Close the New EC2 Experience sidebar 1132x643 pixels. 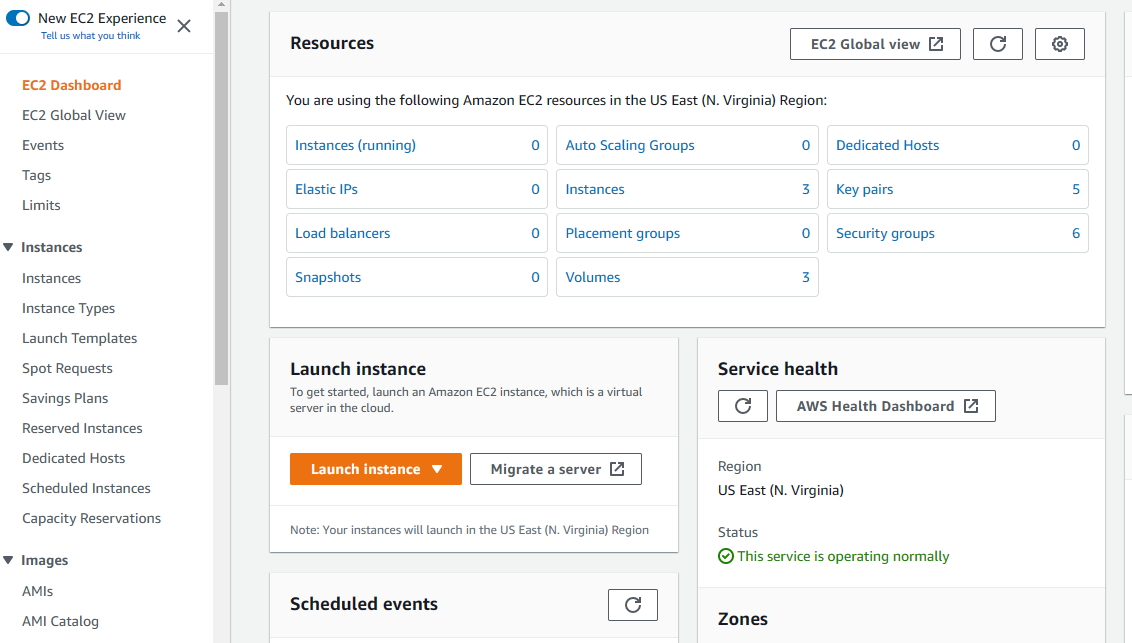coord(184,26)
